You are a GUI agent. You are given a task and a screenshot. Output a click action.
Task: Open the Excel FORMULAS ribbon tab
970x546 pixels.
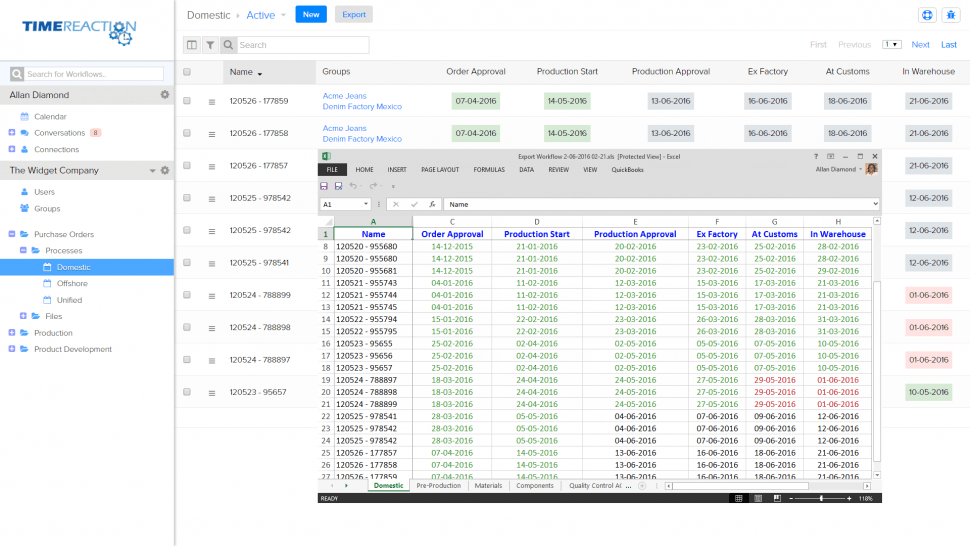click(489, 169)
